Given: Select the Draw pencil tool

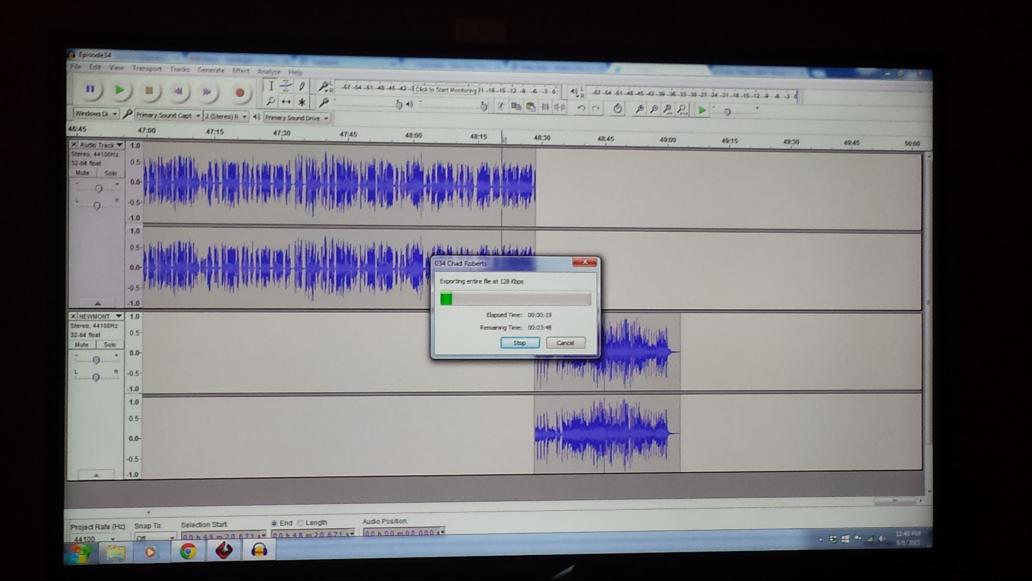Looking at the screenshot, I should click(x=301, y=86).
